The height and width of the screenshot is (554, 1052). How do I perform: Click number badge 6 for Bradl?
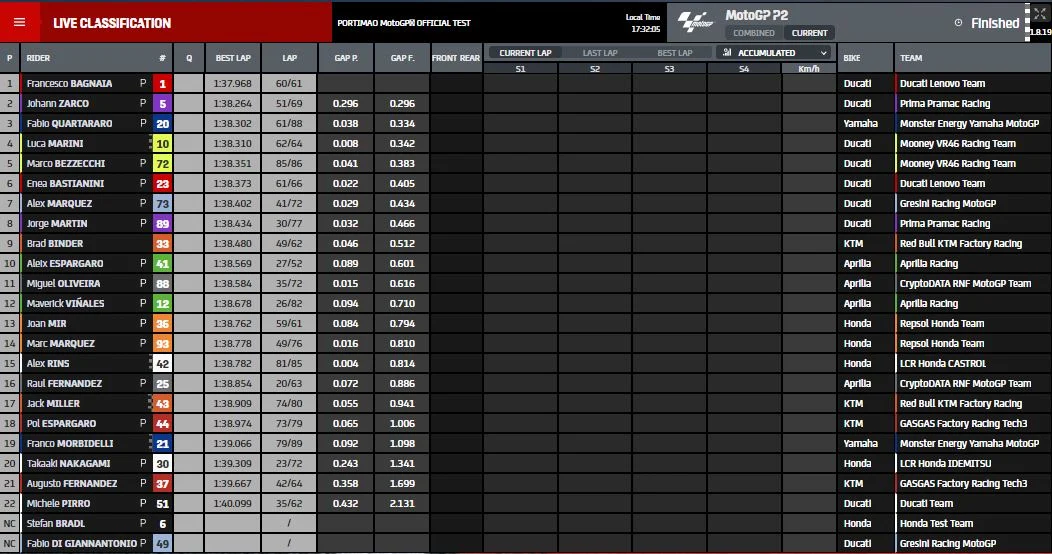tap(162, 524)
